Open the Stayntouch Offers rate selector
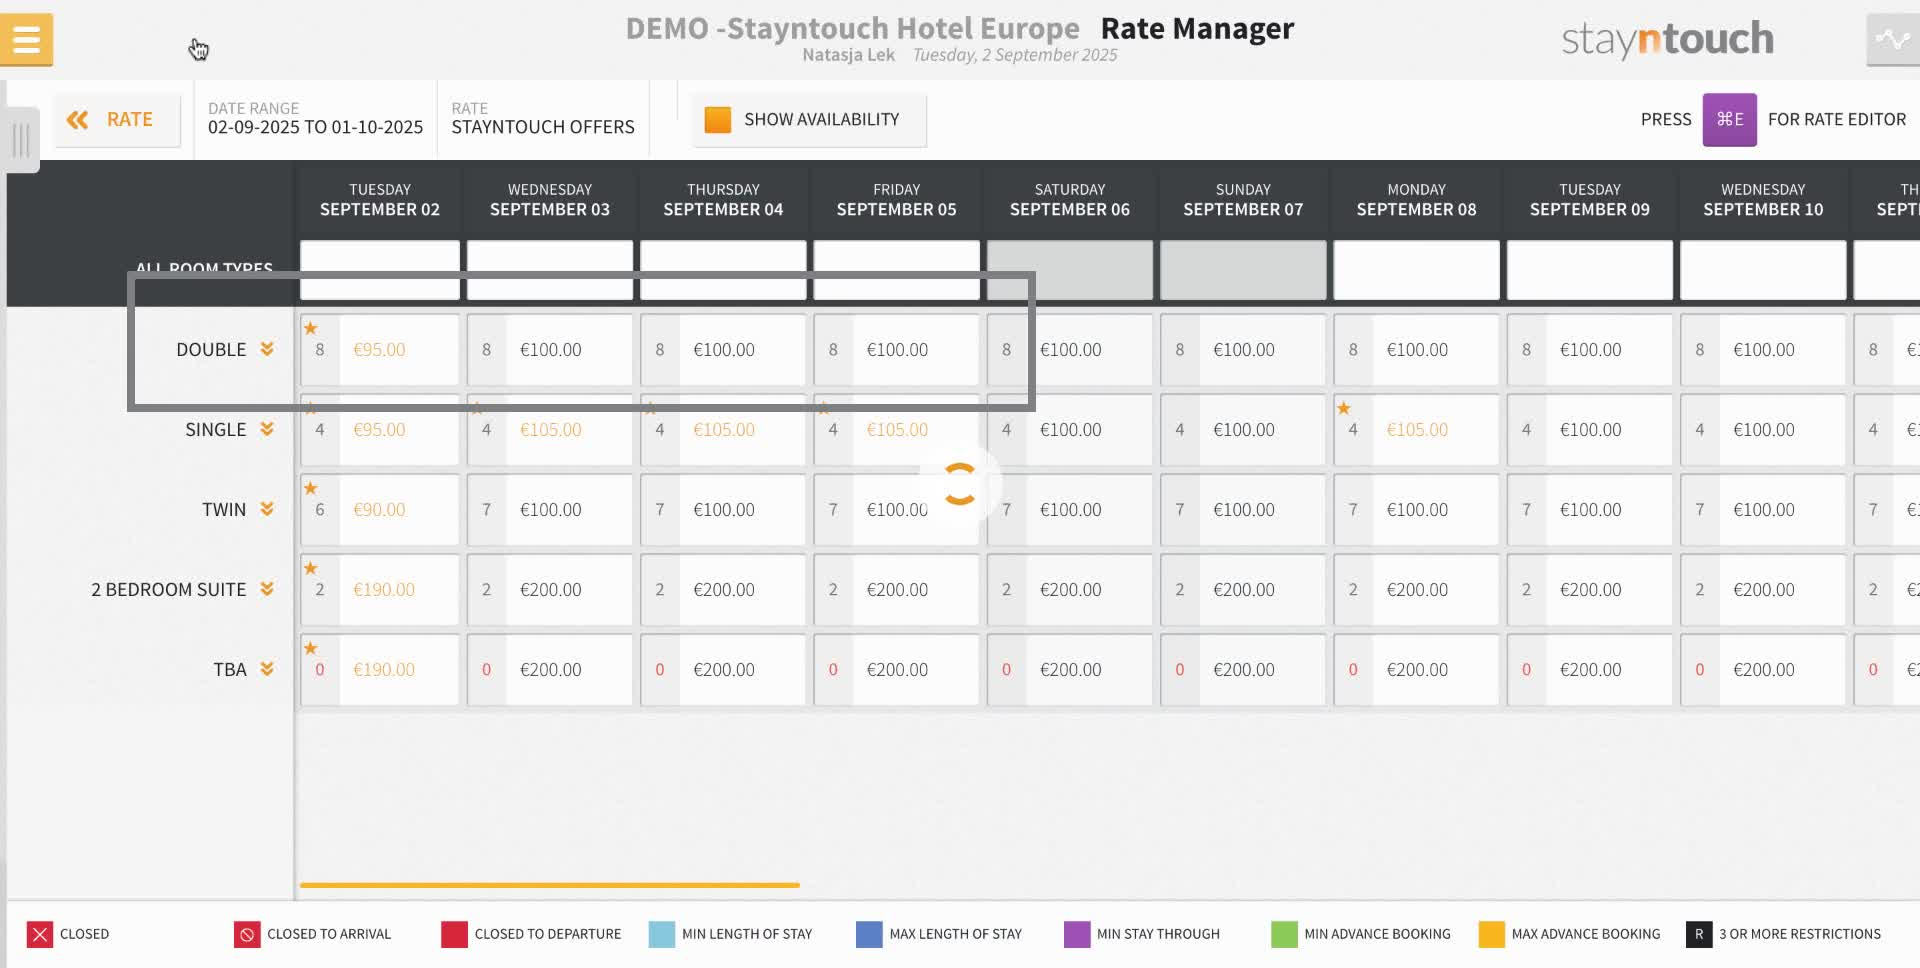This screenshot has height=968, width=1920. click(x=543, y=119)
